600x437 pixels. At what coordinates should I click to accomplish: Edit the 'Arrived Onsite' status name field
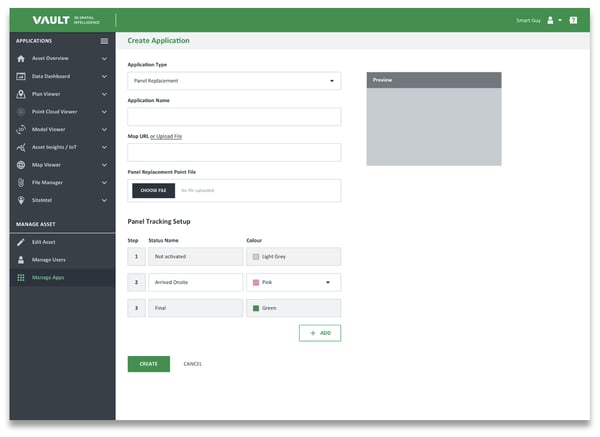click(x=196, y=282)
